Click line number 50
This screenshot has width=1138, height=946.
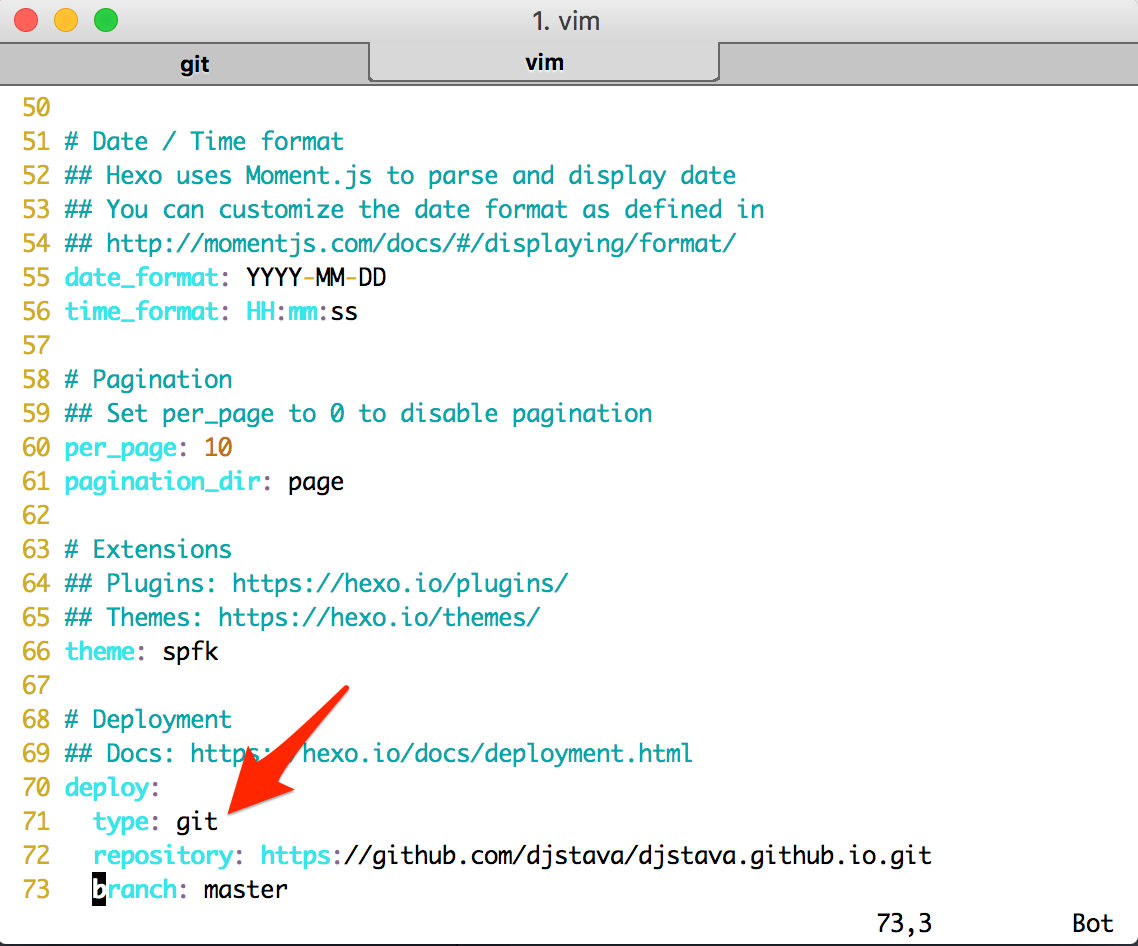(36, 107)
